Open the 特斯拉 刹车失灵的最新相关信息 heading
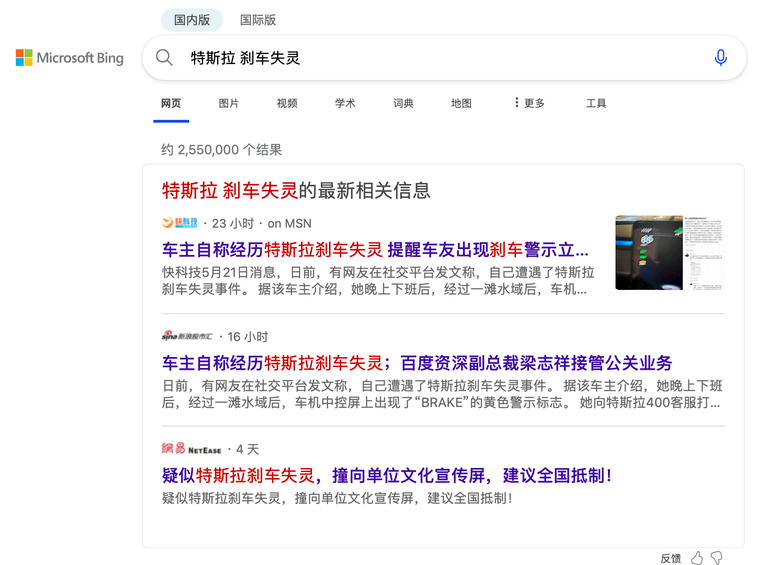780x565 pixels. click(x=296, y=190)
